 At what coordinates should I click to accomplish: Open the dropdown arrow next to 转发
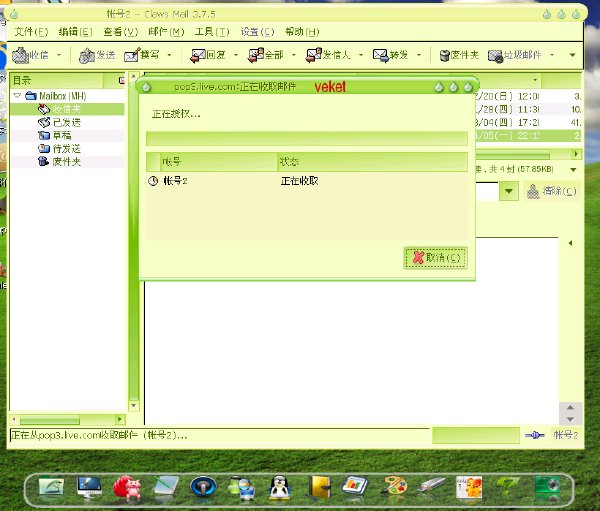pos(419,55)
